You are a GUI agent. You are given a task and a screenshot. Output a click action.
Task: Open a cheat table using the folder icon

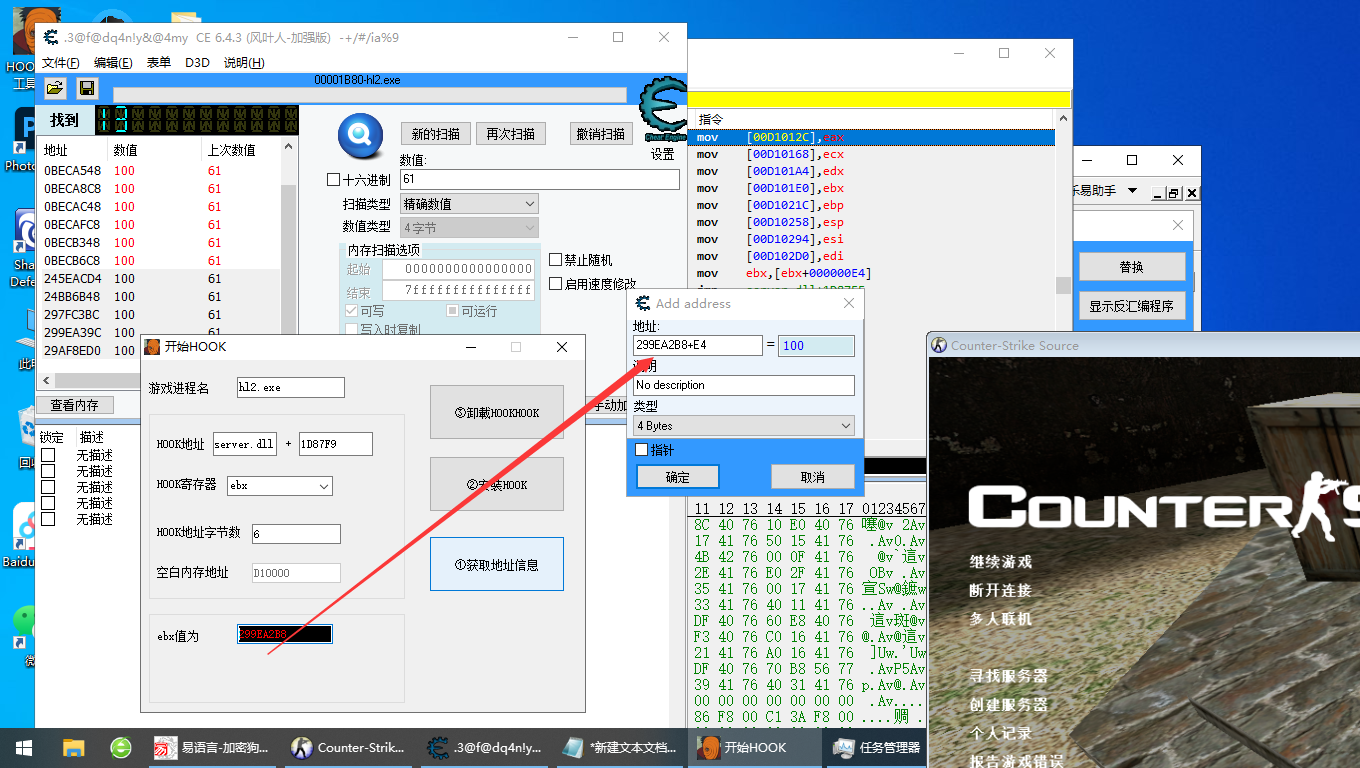tap(55, 88)
